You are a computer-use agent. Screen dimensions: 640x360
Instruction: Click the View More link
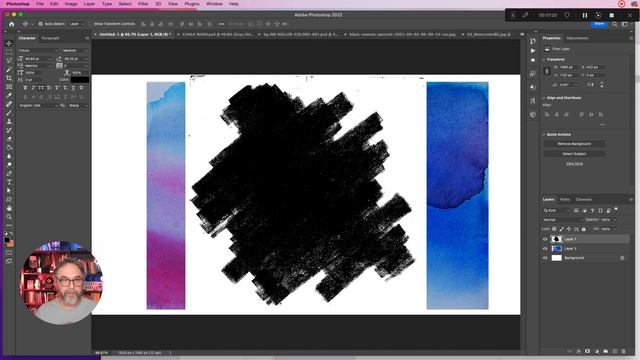tap(574, 164)
